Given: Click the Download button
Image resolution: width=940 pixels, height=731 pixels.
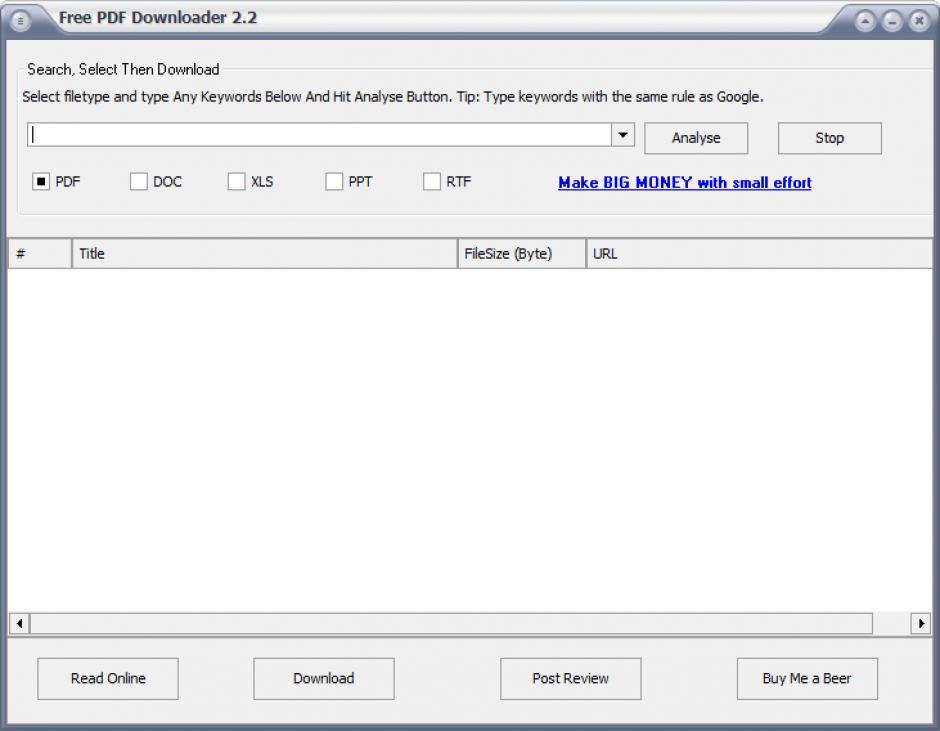Looking at the screenshot, I should tap(323, 678).
